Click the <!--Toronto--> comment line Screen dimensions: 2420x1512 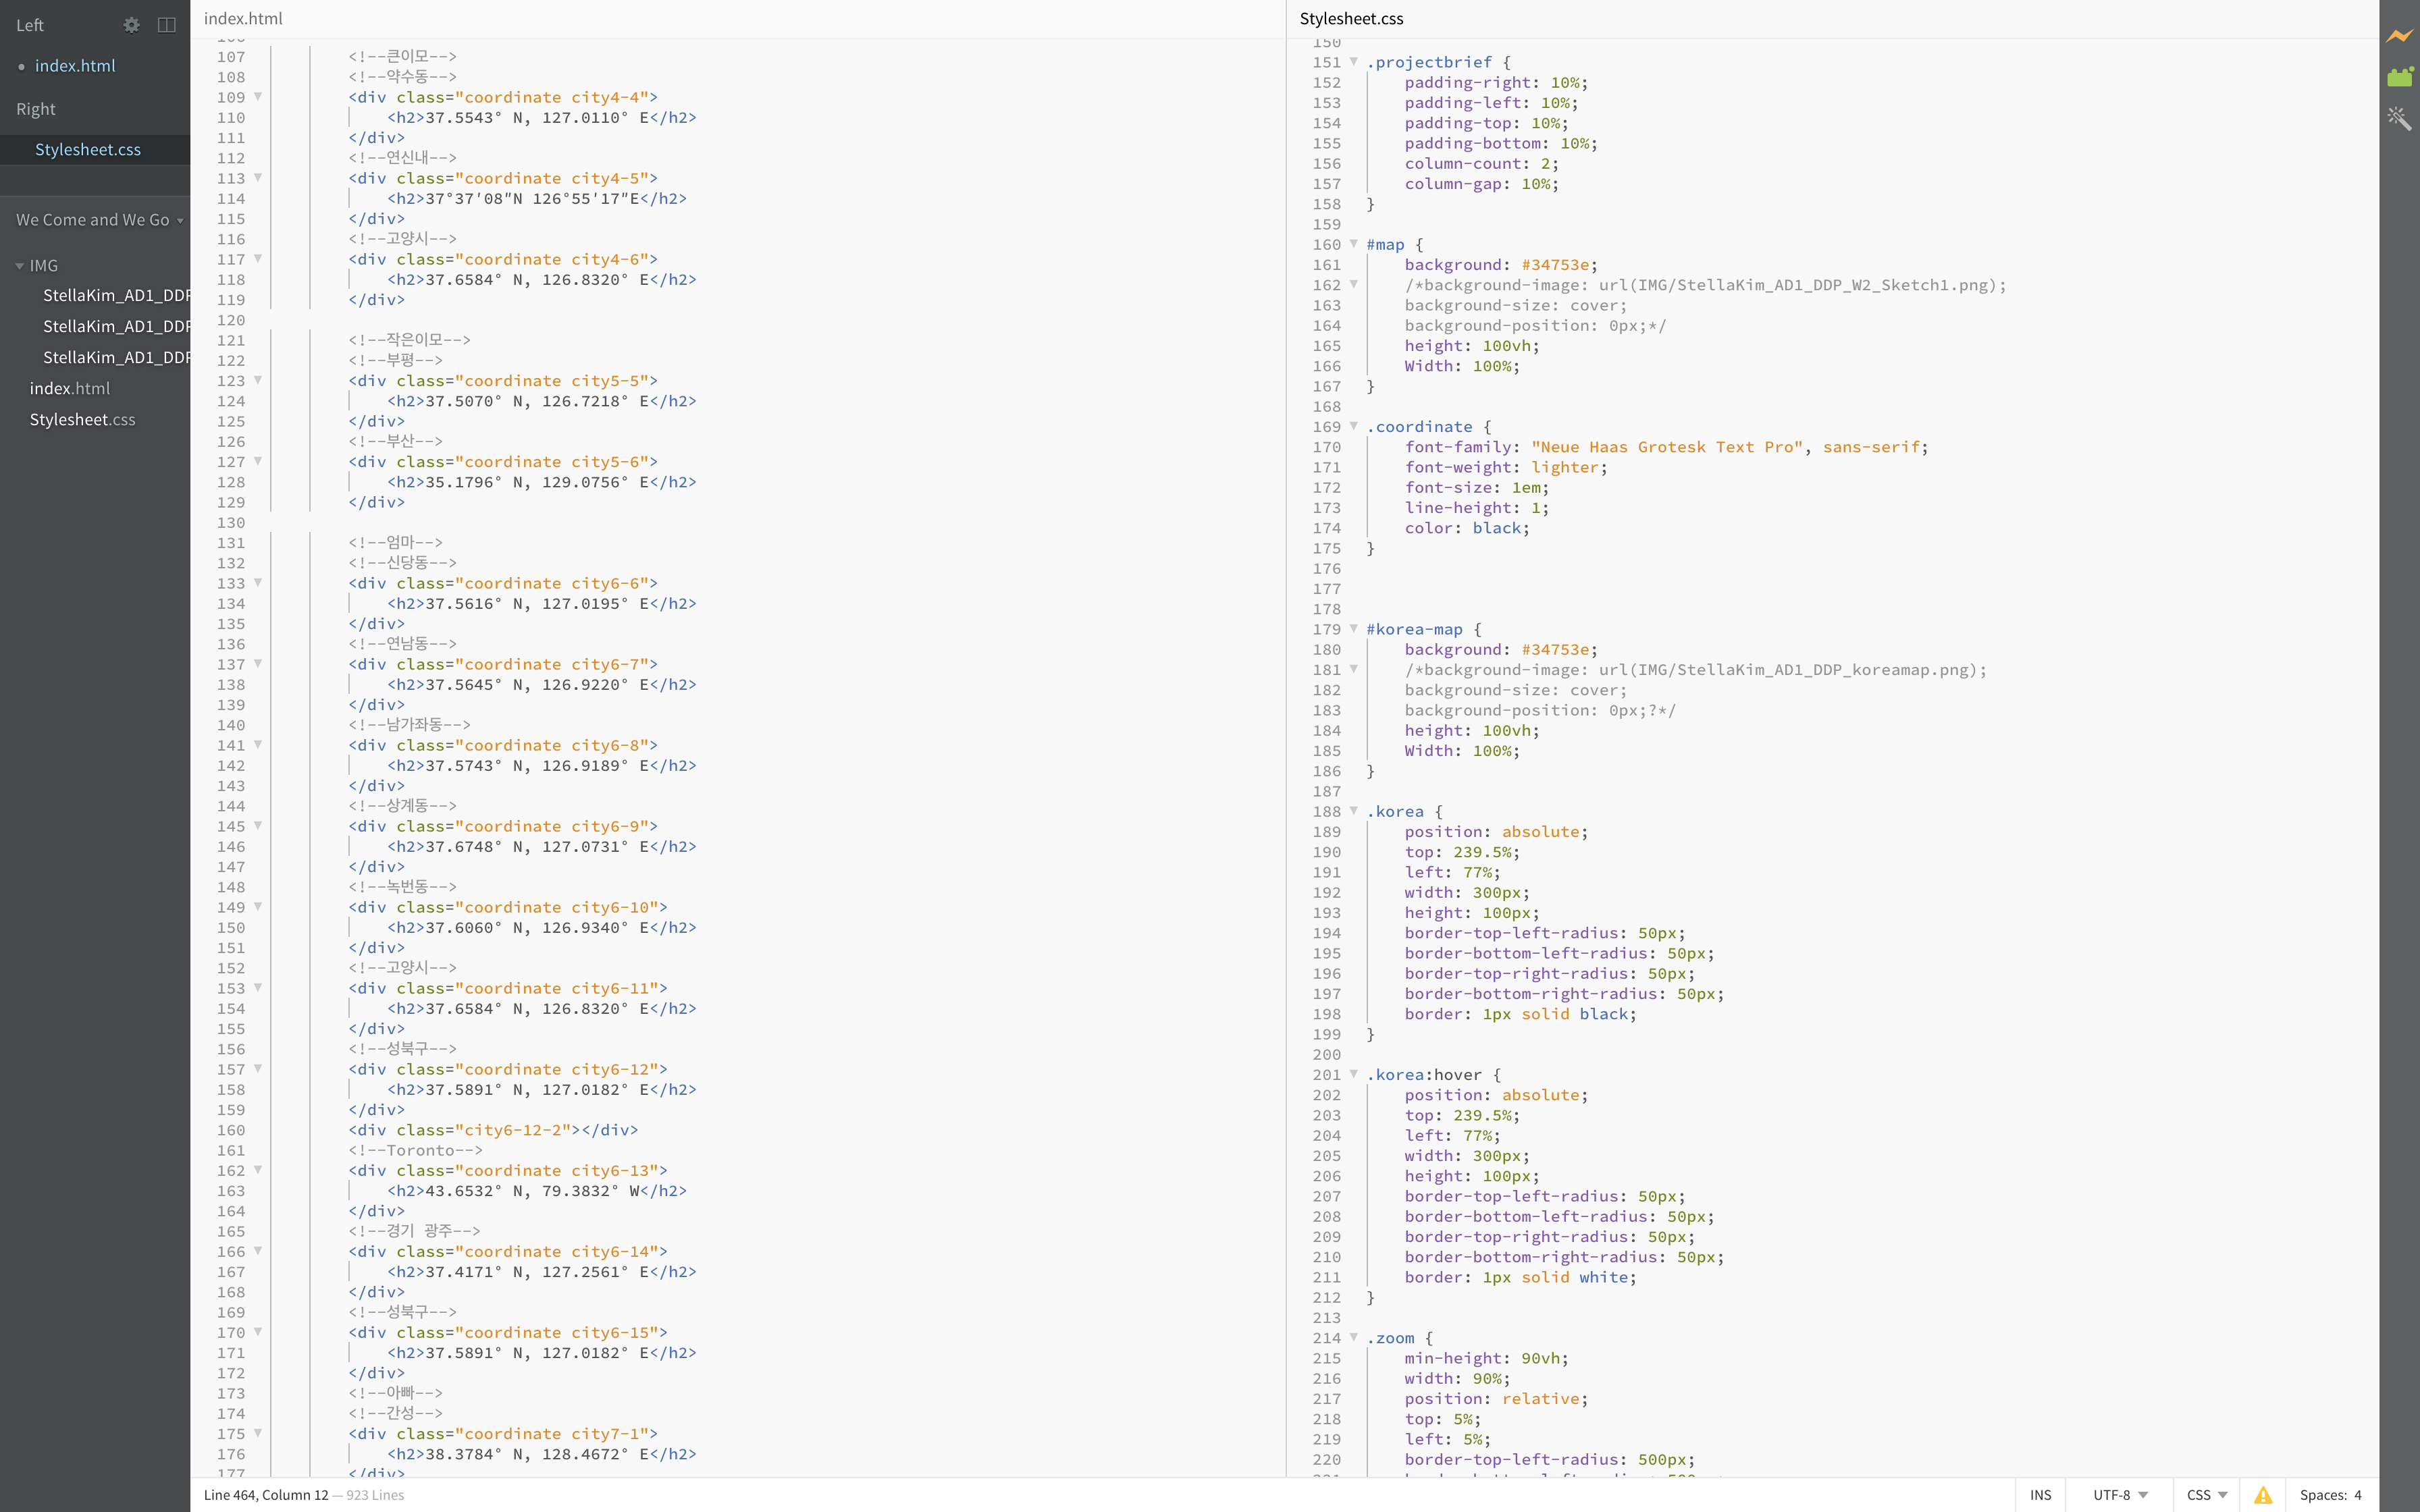point(416,1150)
